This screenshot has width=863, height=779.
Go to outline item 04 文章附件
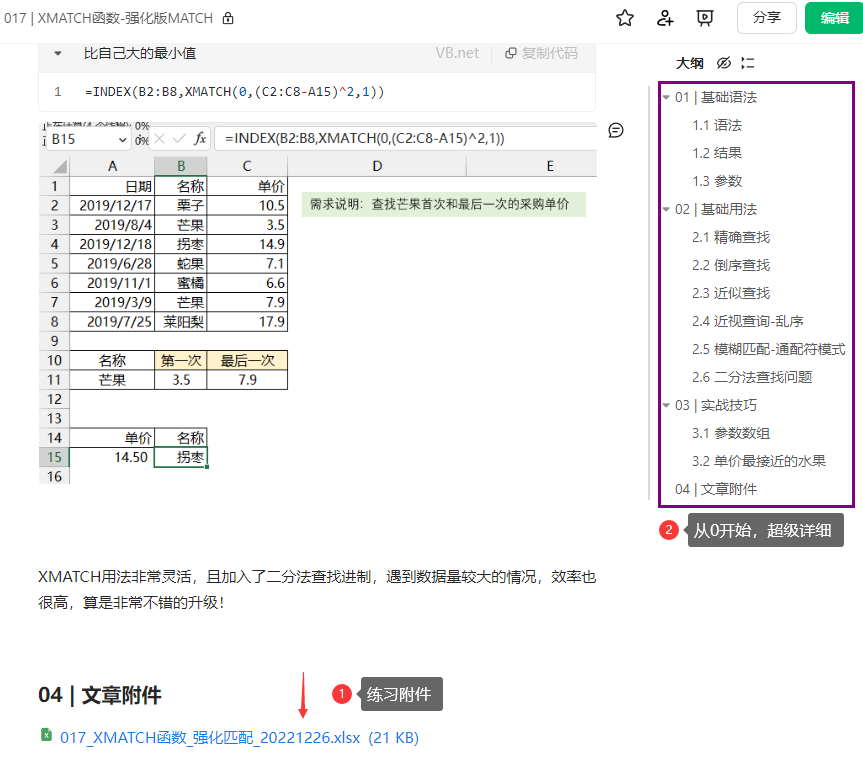[x=715, y=489]
